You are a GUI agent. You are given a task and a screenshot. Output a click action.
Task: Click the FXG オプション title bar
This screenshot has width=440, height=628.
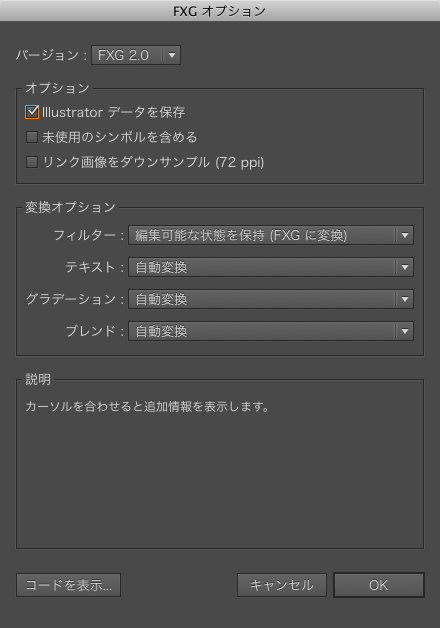(x=220, y=11)
